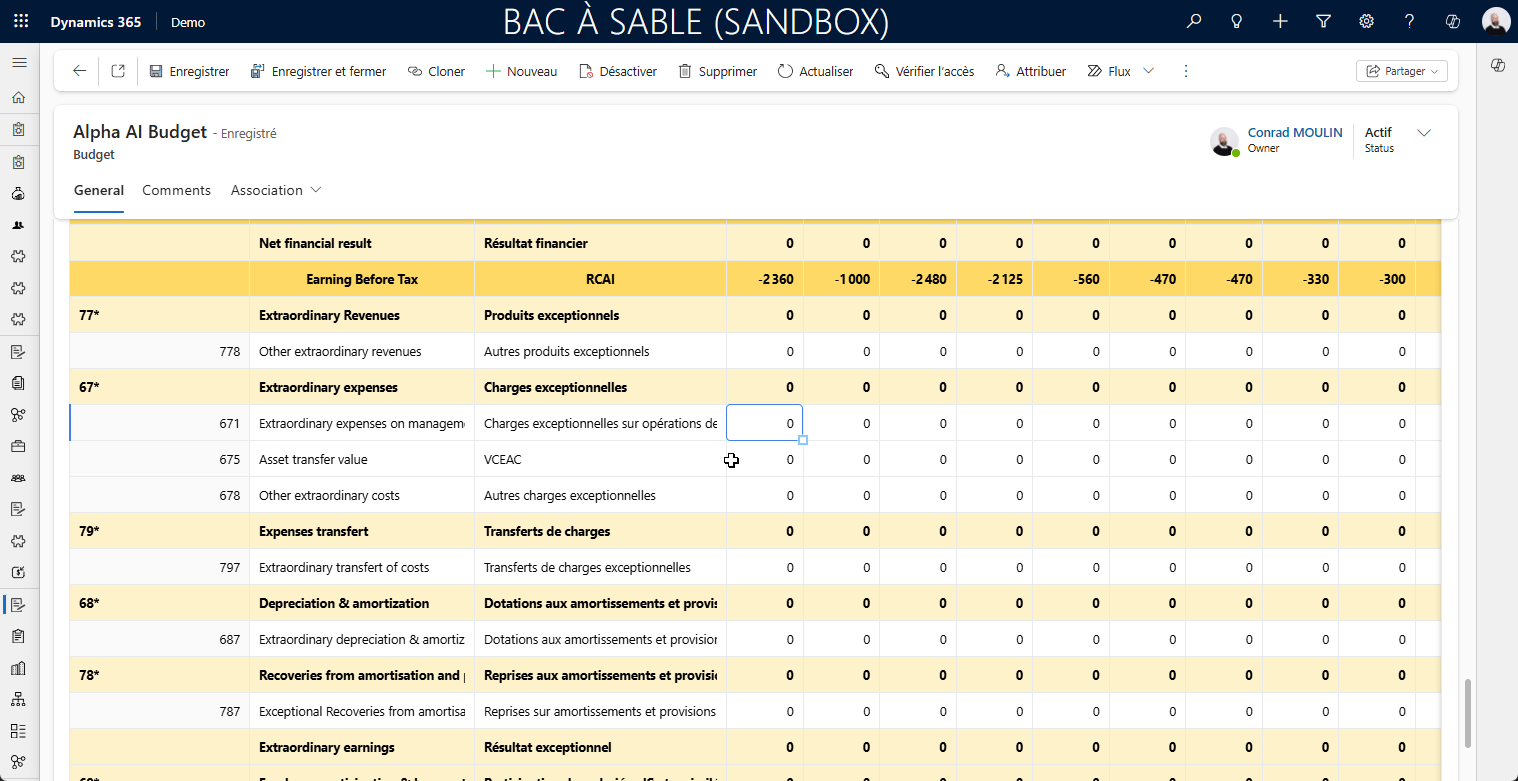Click the 'Produits exceptionnels' cell
Viewport: 1518px width, 781px height.
[x=600, y=316]
